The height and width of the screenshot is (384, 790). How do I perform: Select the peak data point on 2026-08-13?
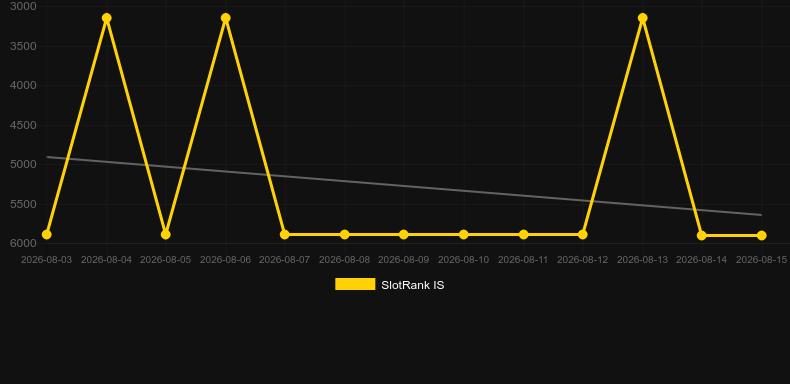tap(642, 18)
